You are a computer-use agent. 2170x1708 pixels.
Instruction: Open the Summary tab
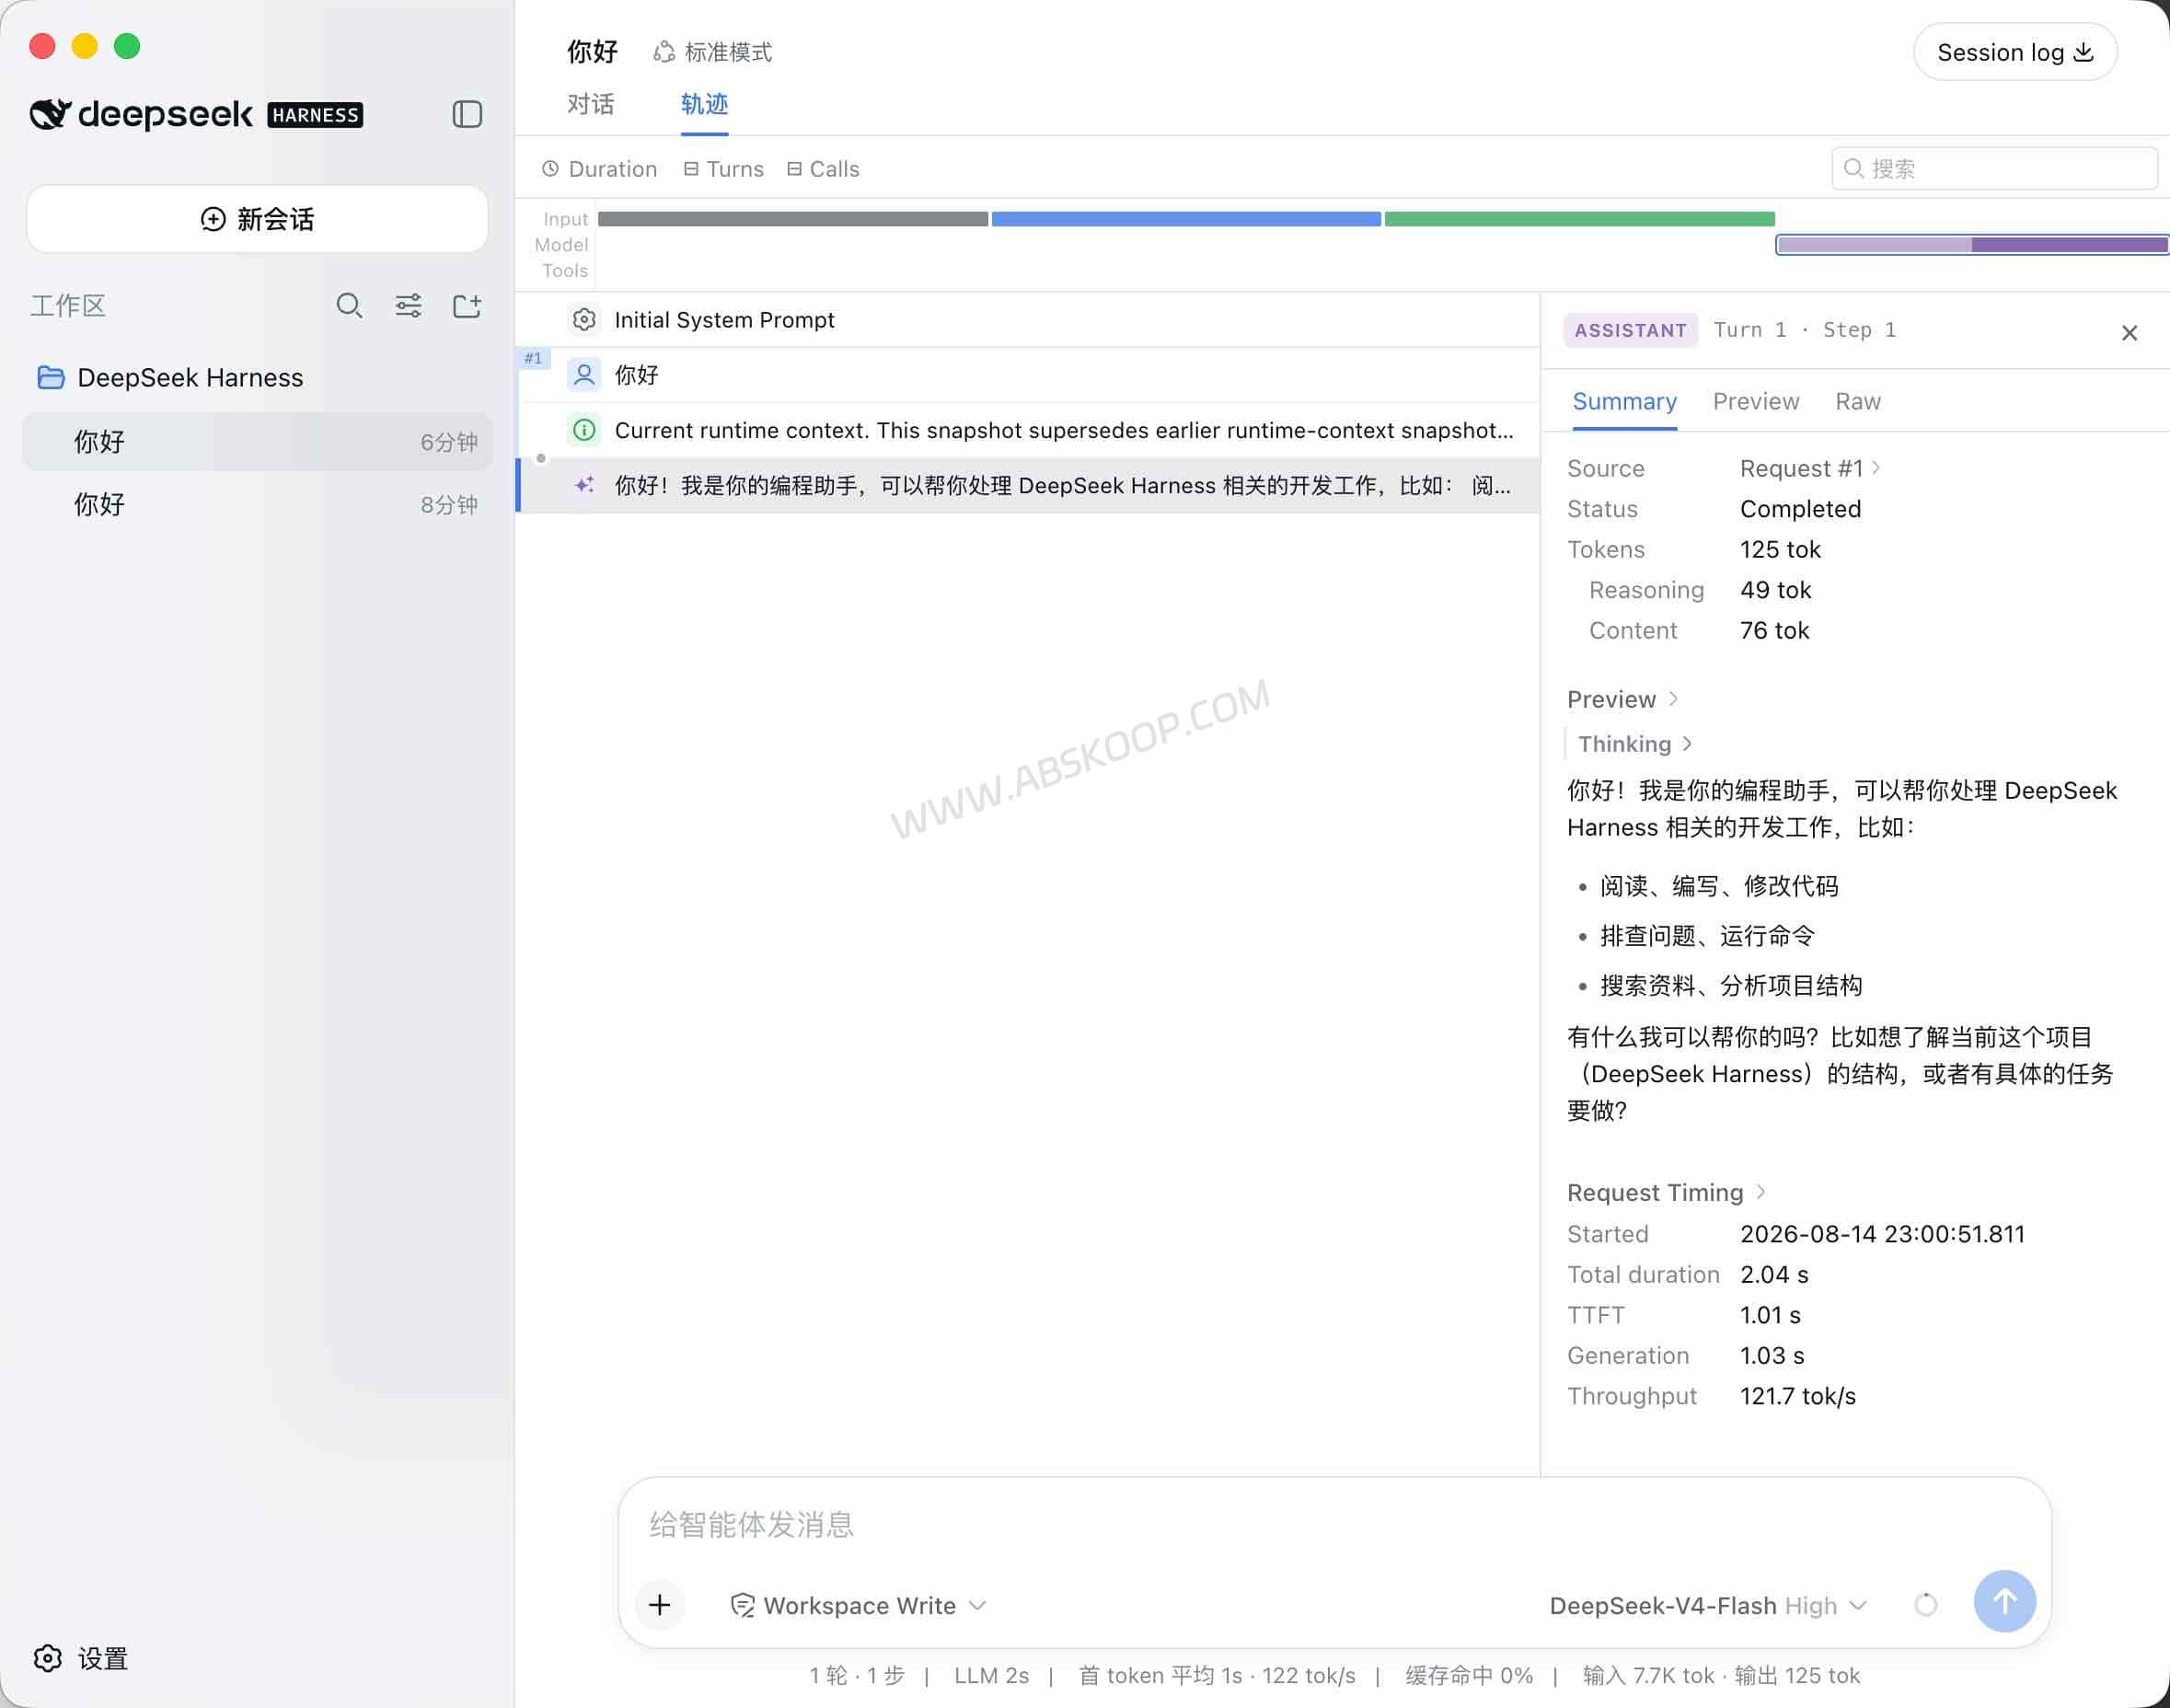(1624, 401)
